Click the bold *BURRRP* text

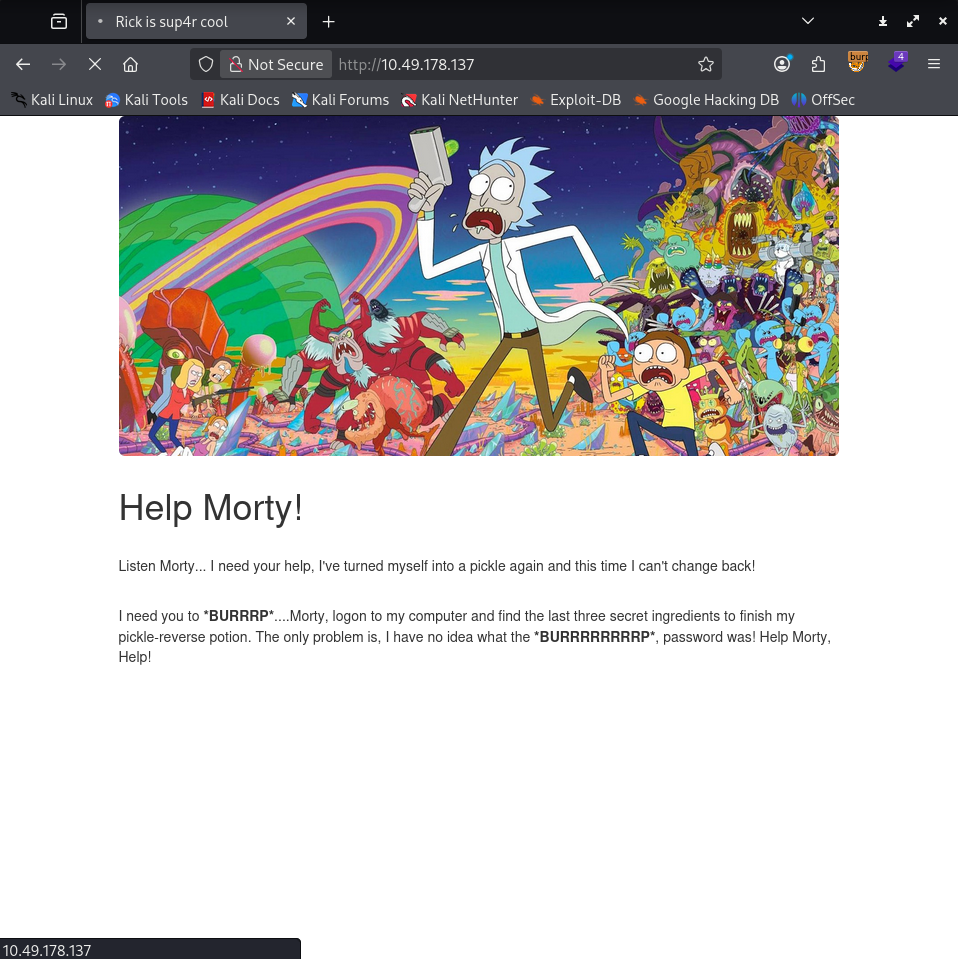pyautogui.click(x=239, y=616)
